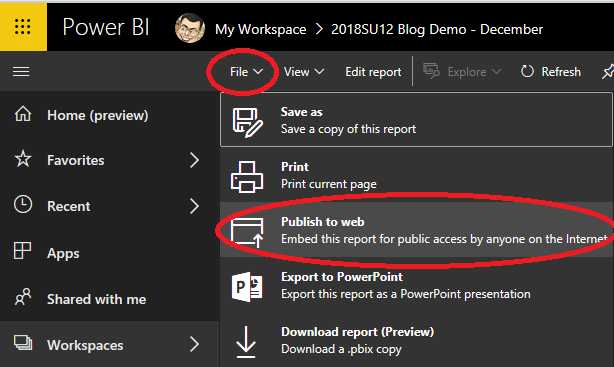The image size is (614, 367).
Task: Click 'Embed this report for public access' text
Action: [444, 239]
